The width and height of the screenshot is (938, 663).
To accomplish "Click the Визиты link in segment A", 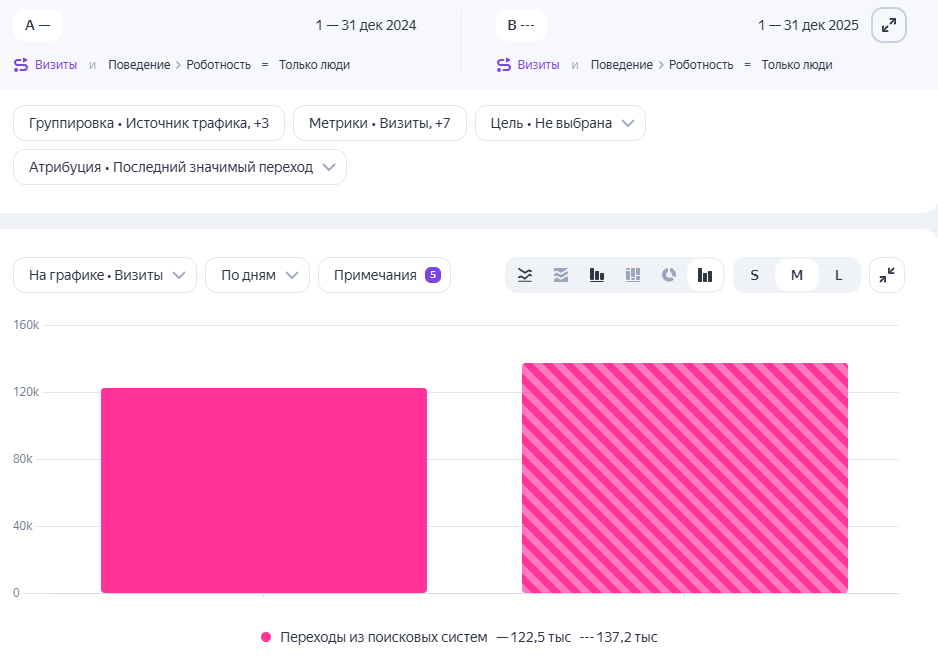I will pos(56,65).
